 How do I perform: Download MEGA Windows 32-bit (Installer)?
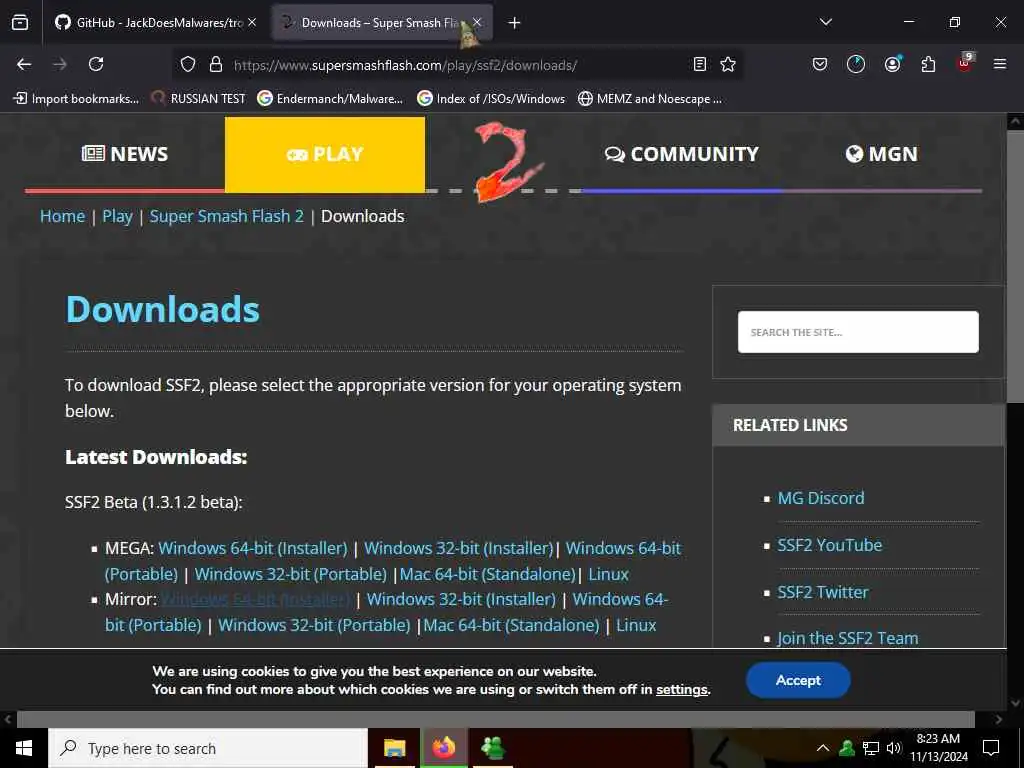click(x=458, y=548)
